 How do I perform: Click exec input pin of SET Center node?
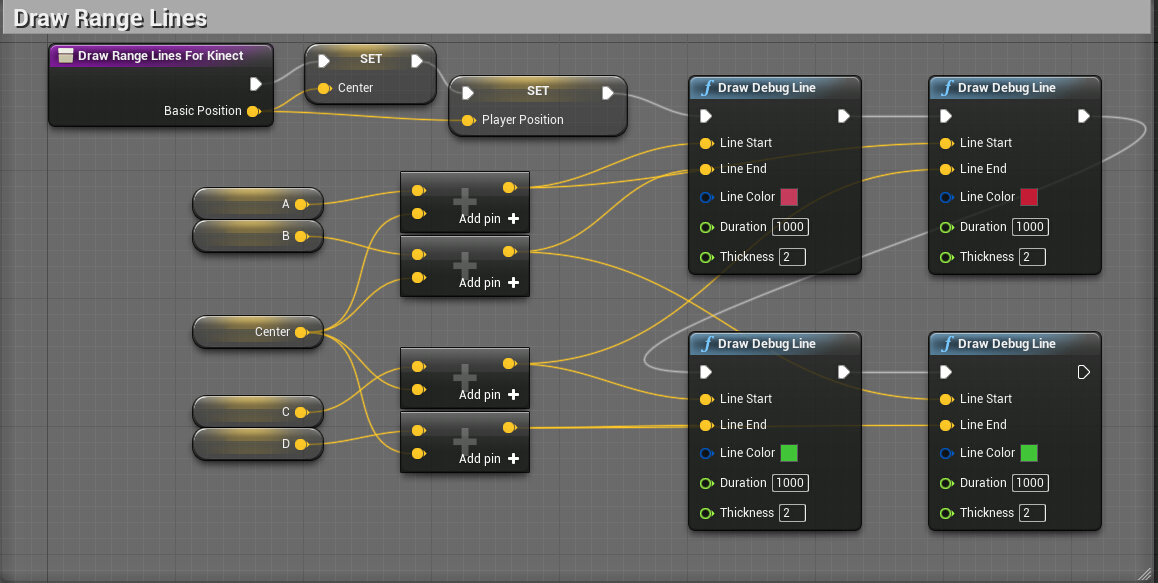click(323, 60)
